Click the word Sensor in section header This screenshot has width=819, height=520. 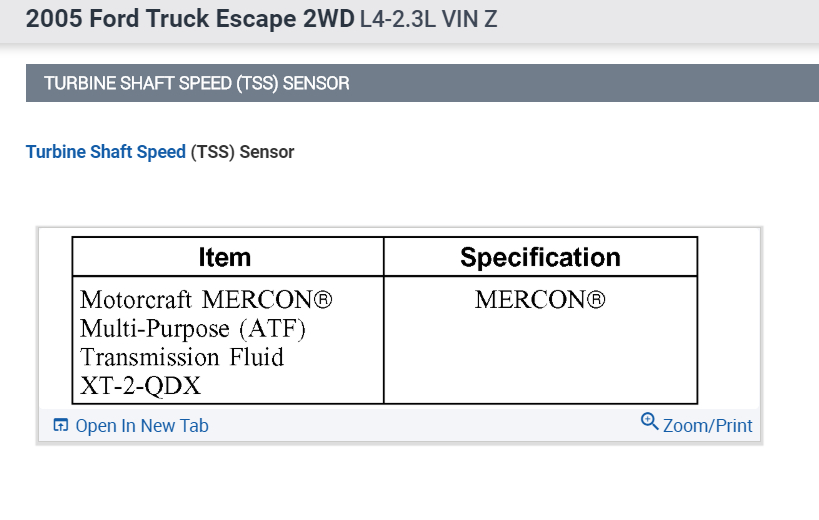316,83
